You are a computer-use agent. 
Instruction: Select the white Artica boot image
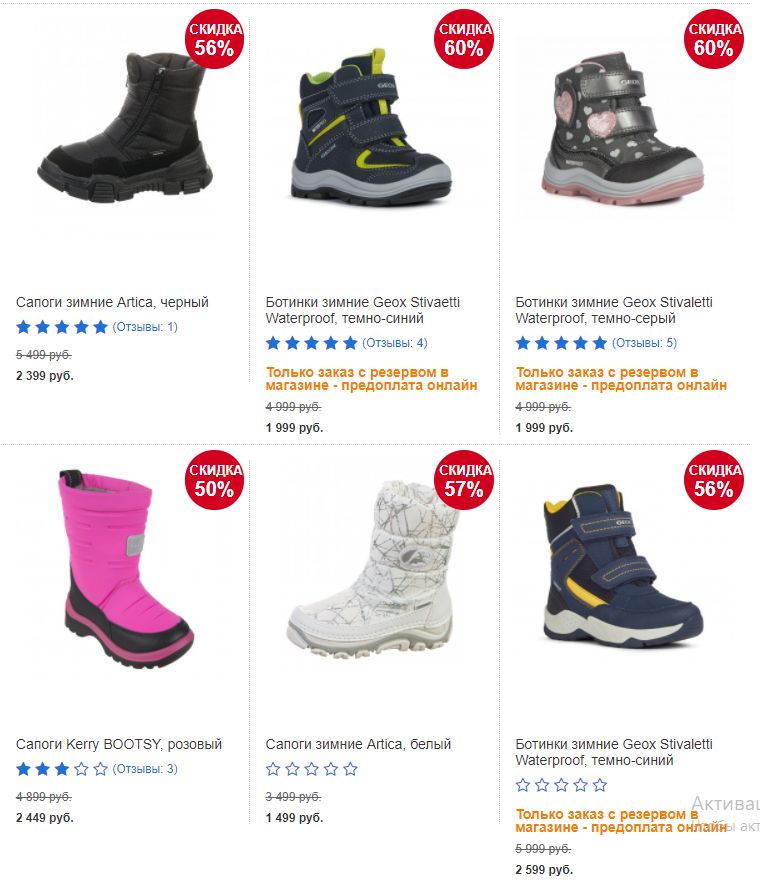point(372,569)
